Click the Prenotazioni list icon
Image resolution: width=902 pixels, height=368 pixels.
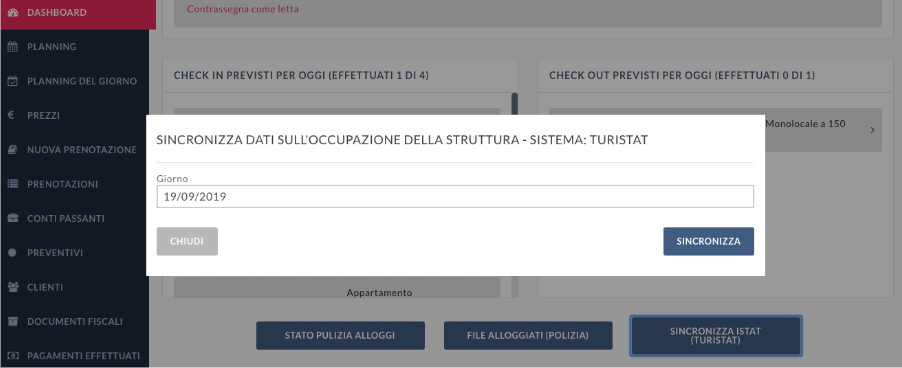coord(13,184)
